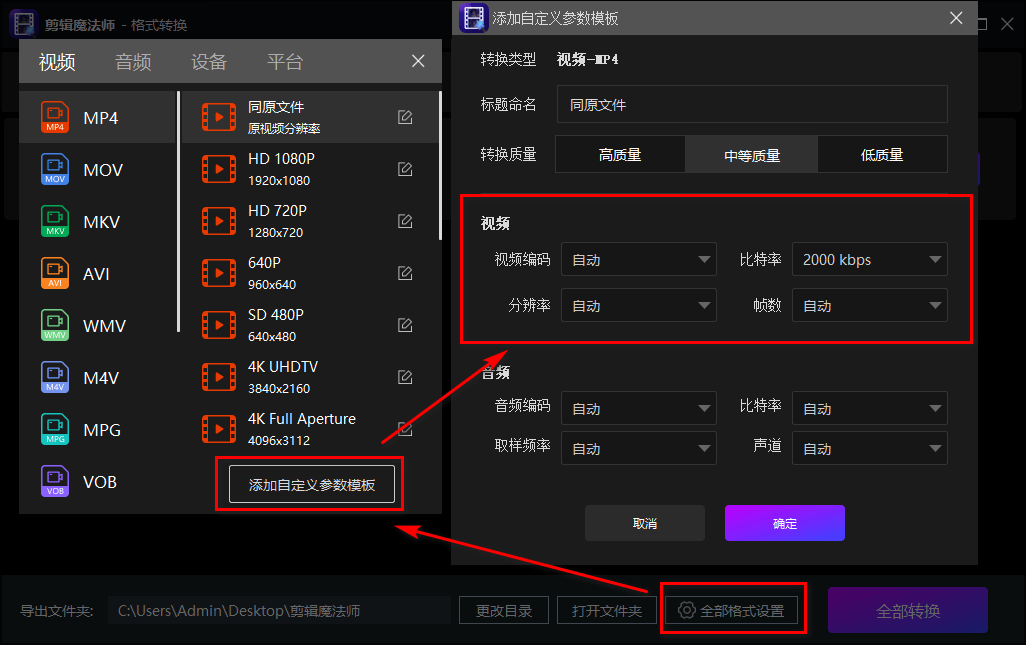Confirm template with the 确定 button
The height and width of the screenshot is (645, 1026).
(784, 523)
